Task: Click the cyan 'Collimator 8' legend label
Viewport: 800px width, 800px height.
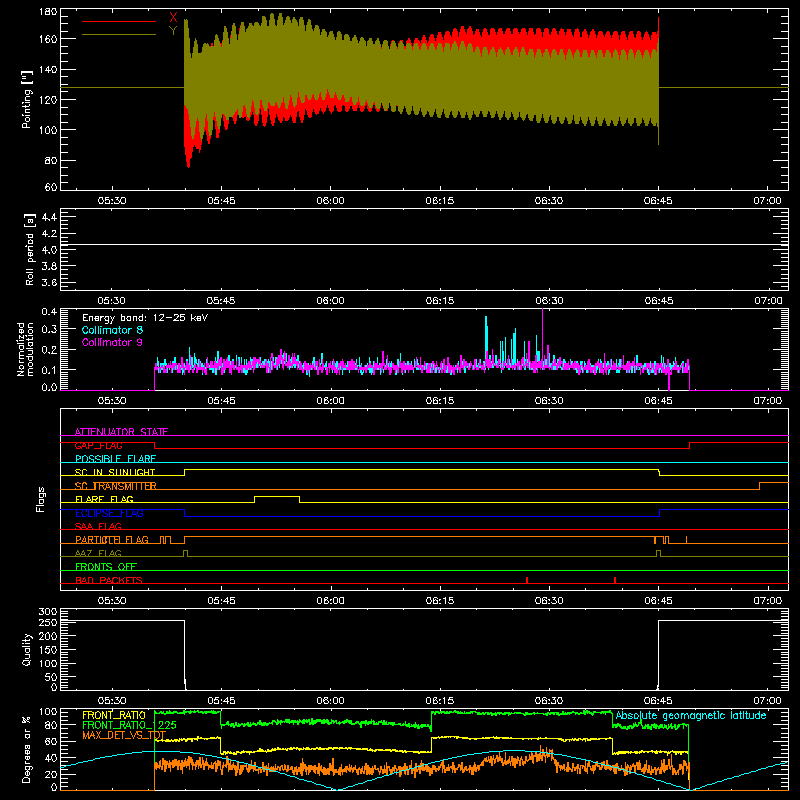Action: (112, 330)
